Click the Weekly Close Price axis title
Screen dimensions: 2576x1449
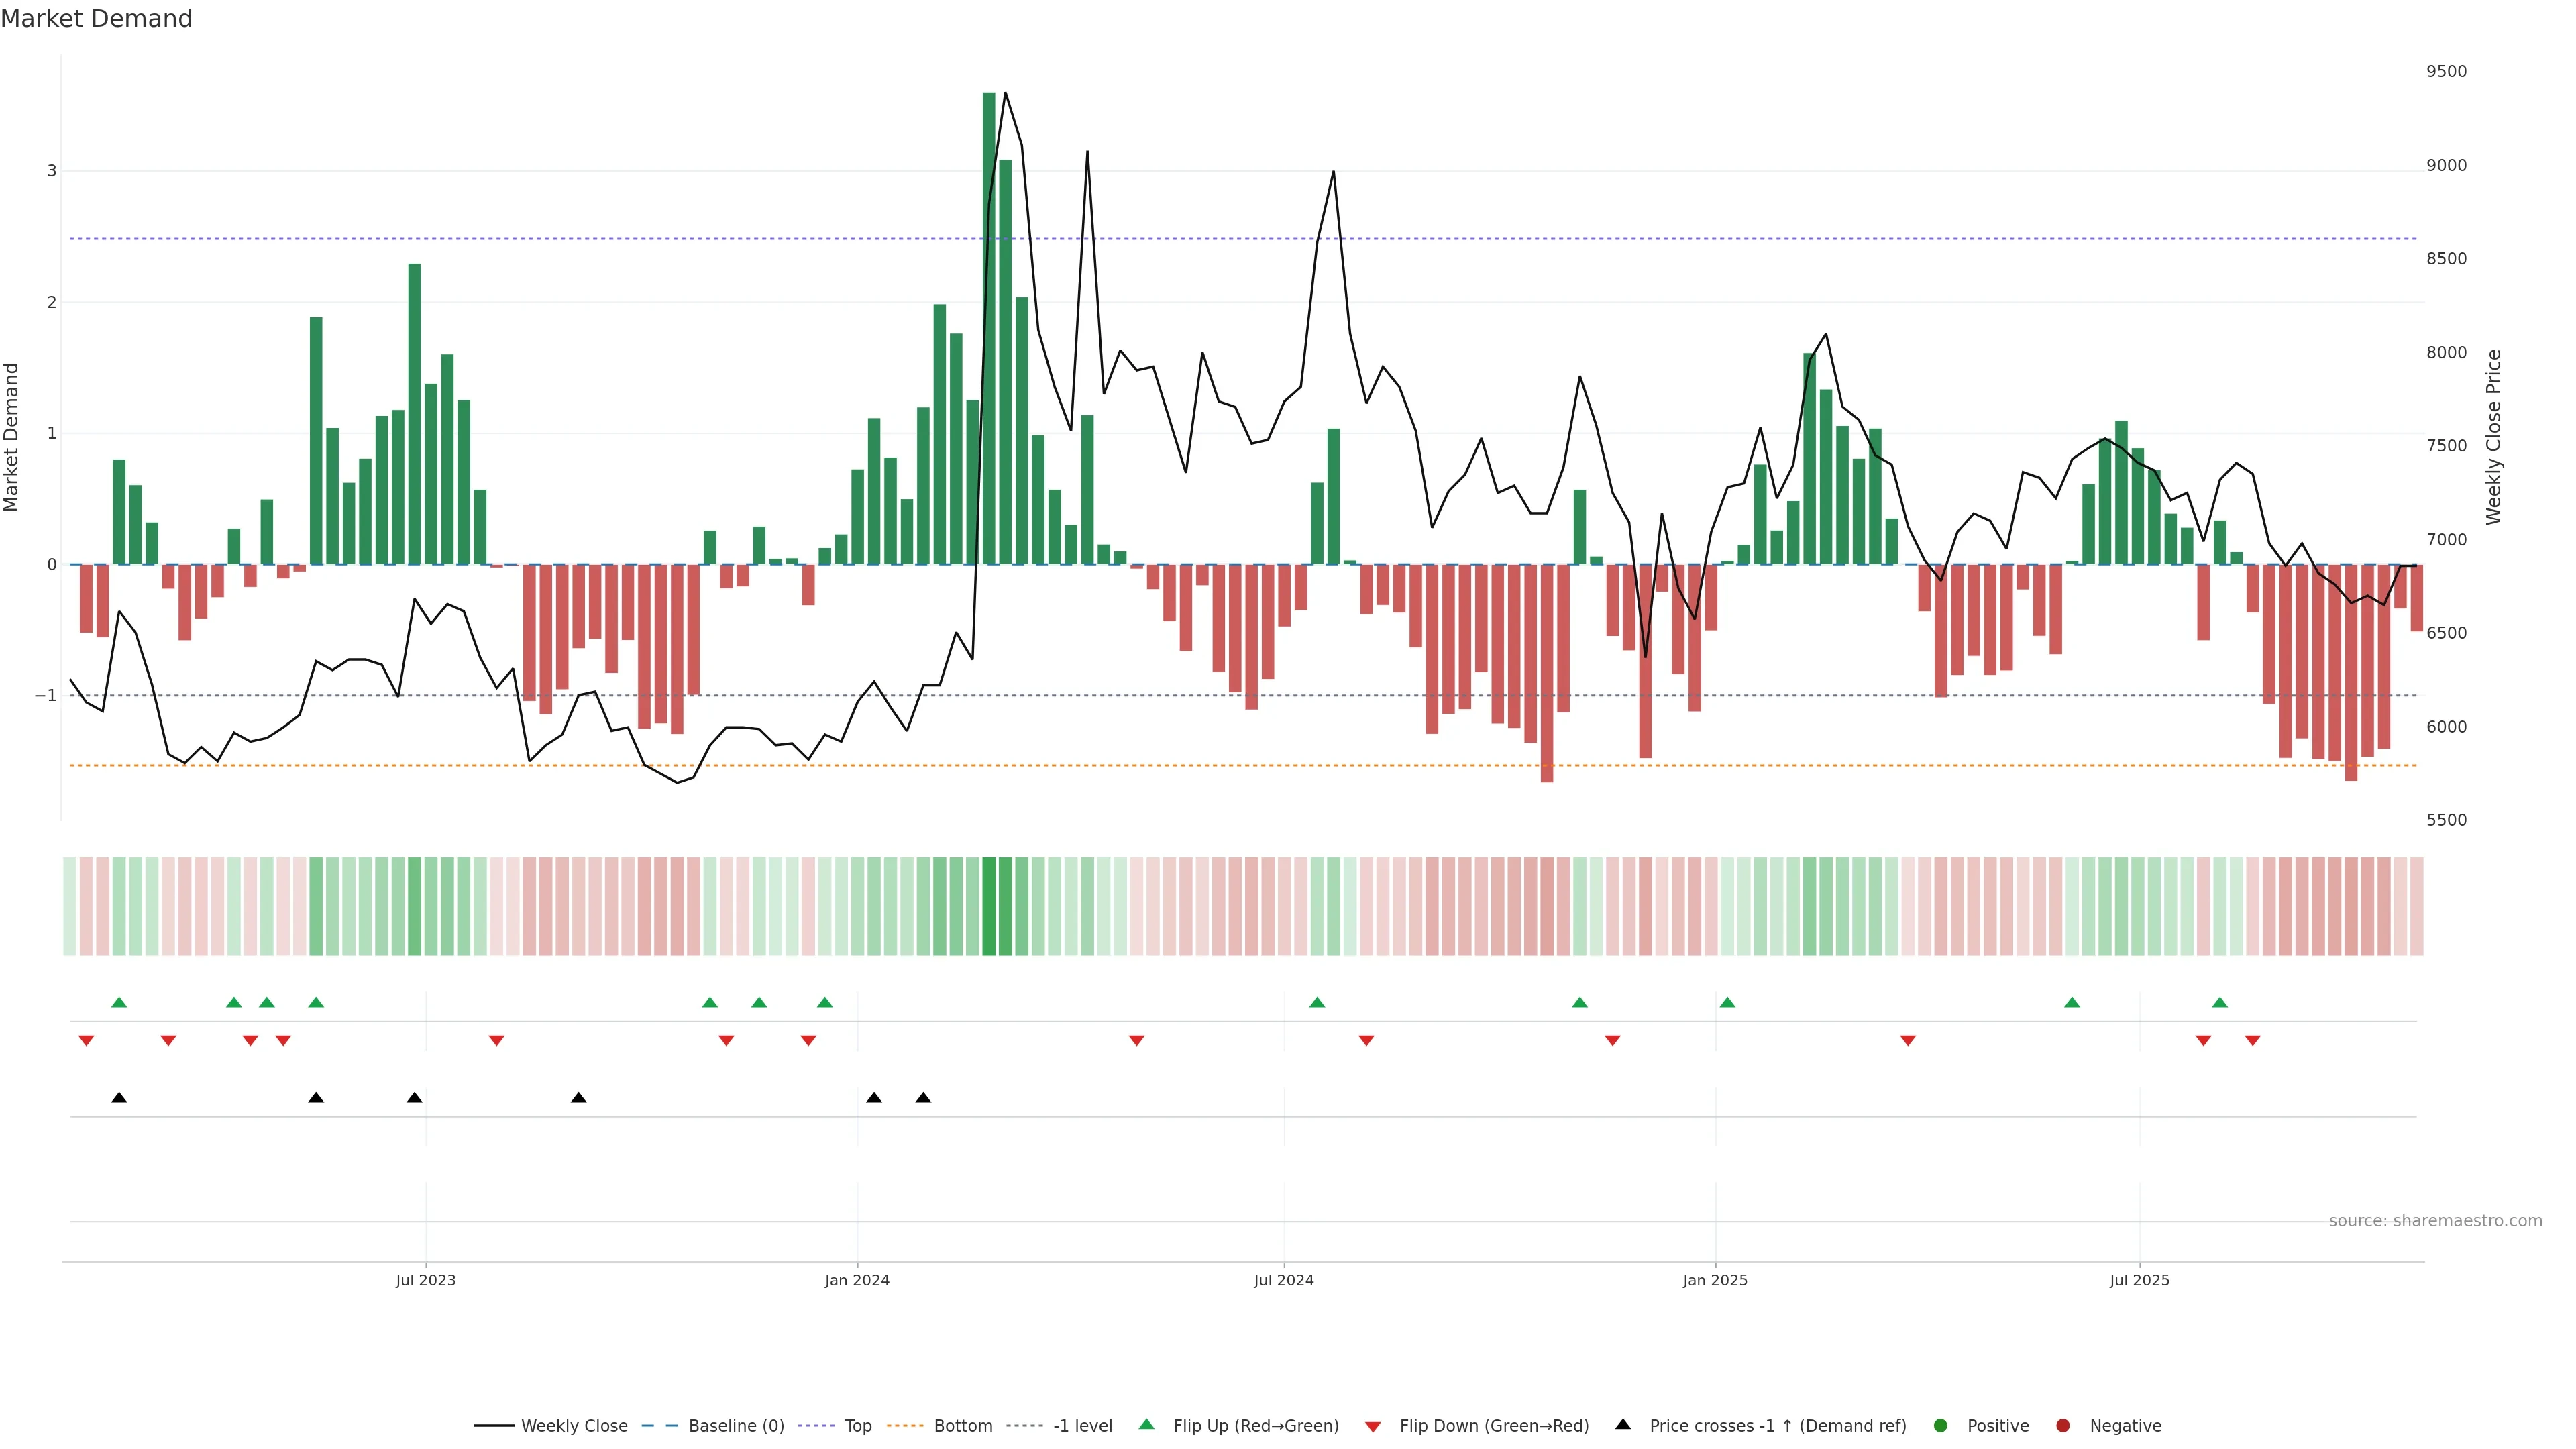2493,437
